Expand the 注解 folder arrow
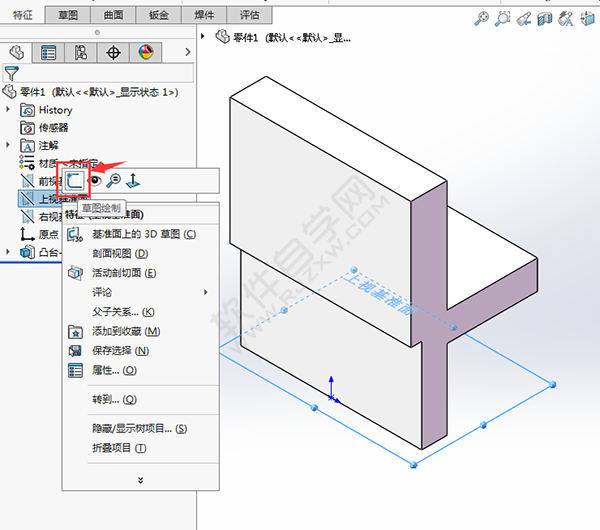 coord(8,145)
